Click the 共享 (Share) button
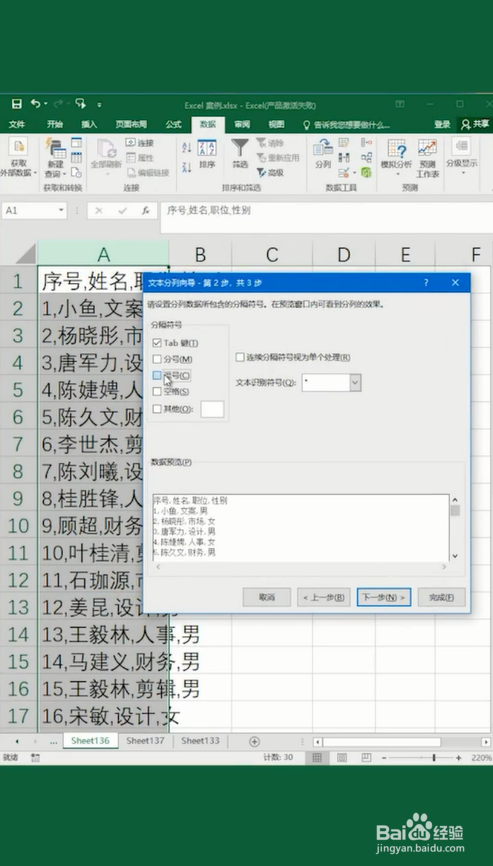The width and height of the screenshot is (493, 866). (475, 124)
